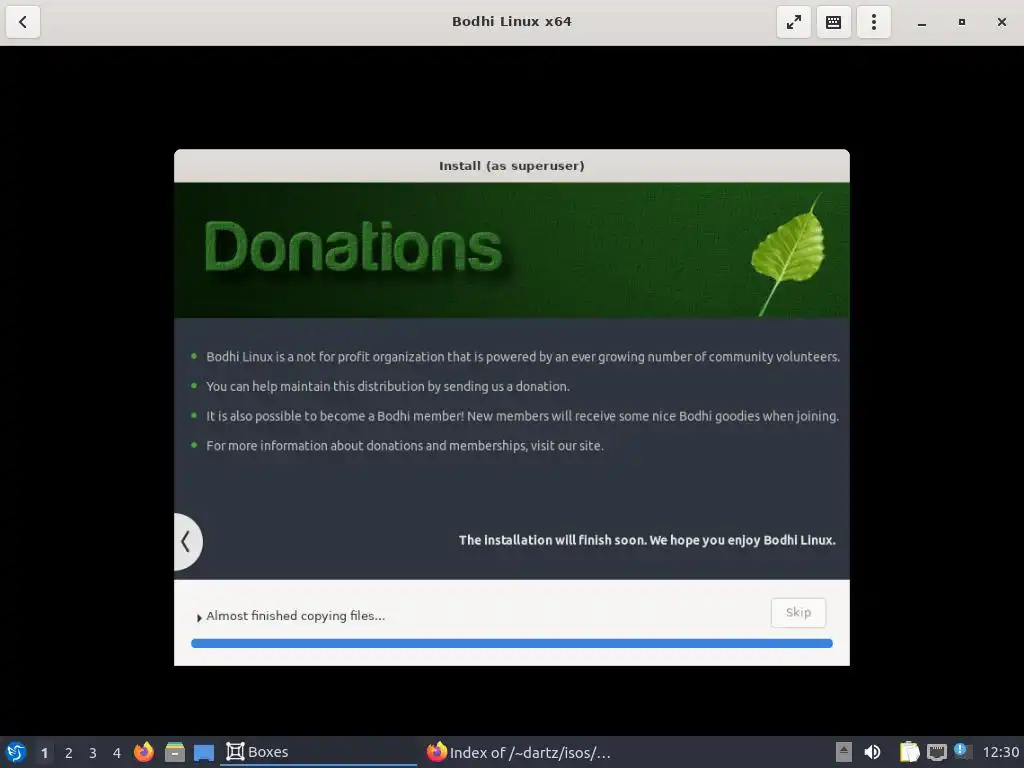Click the blue installation progress bar

tap(511, 643)
